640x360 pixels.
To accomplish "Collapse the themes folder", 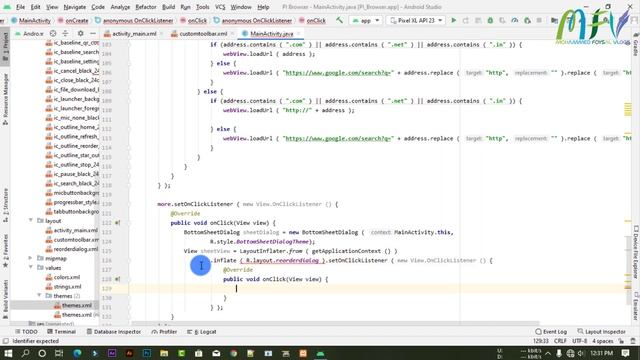I will coord(40,296).
